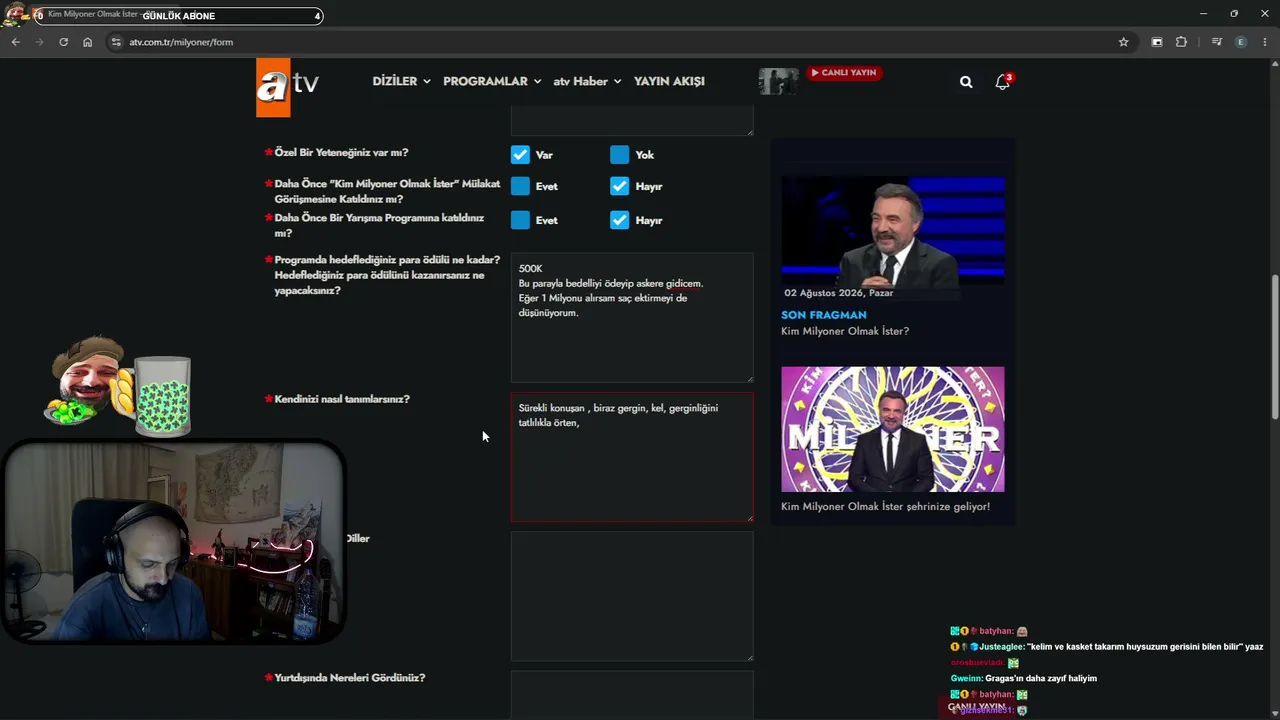Open the browser home page icon
Image resolution: width=1280 pixels, height=720 pixels.
pos(87,42)
